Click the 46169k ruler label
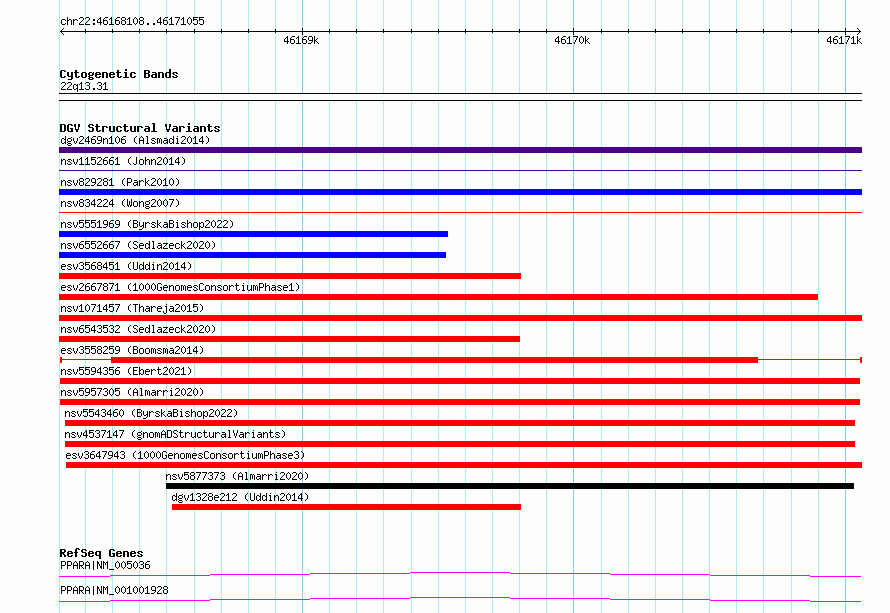Image resolution: width=890 pixels, height=613 pixels. click(x=301, y=40)
